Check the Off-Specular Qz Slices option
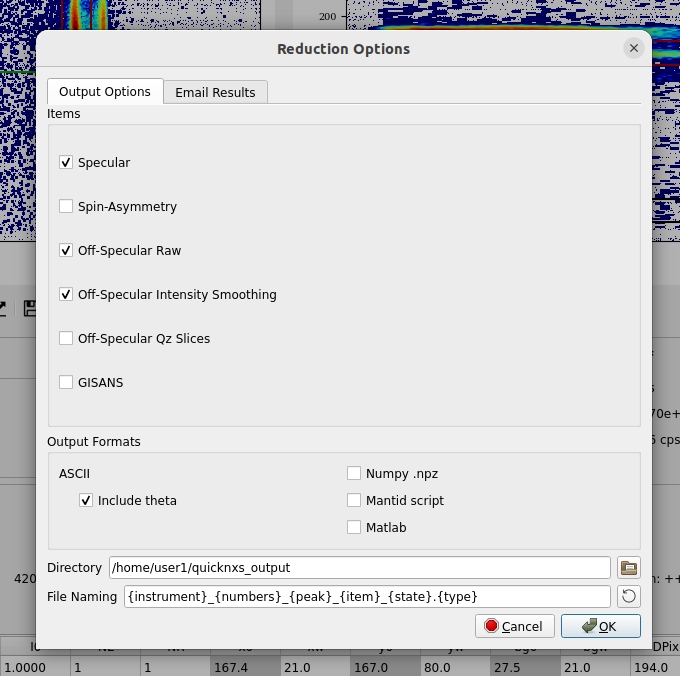Screen dimensions: 680x676 66,338
